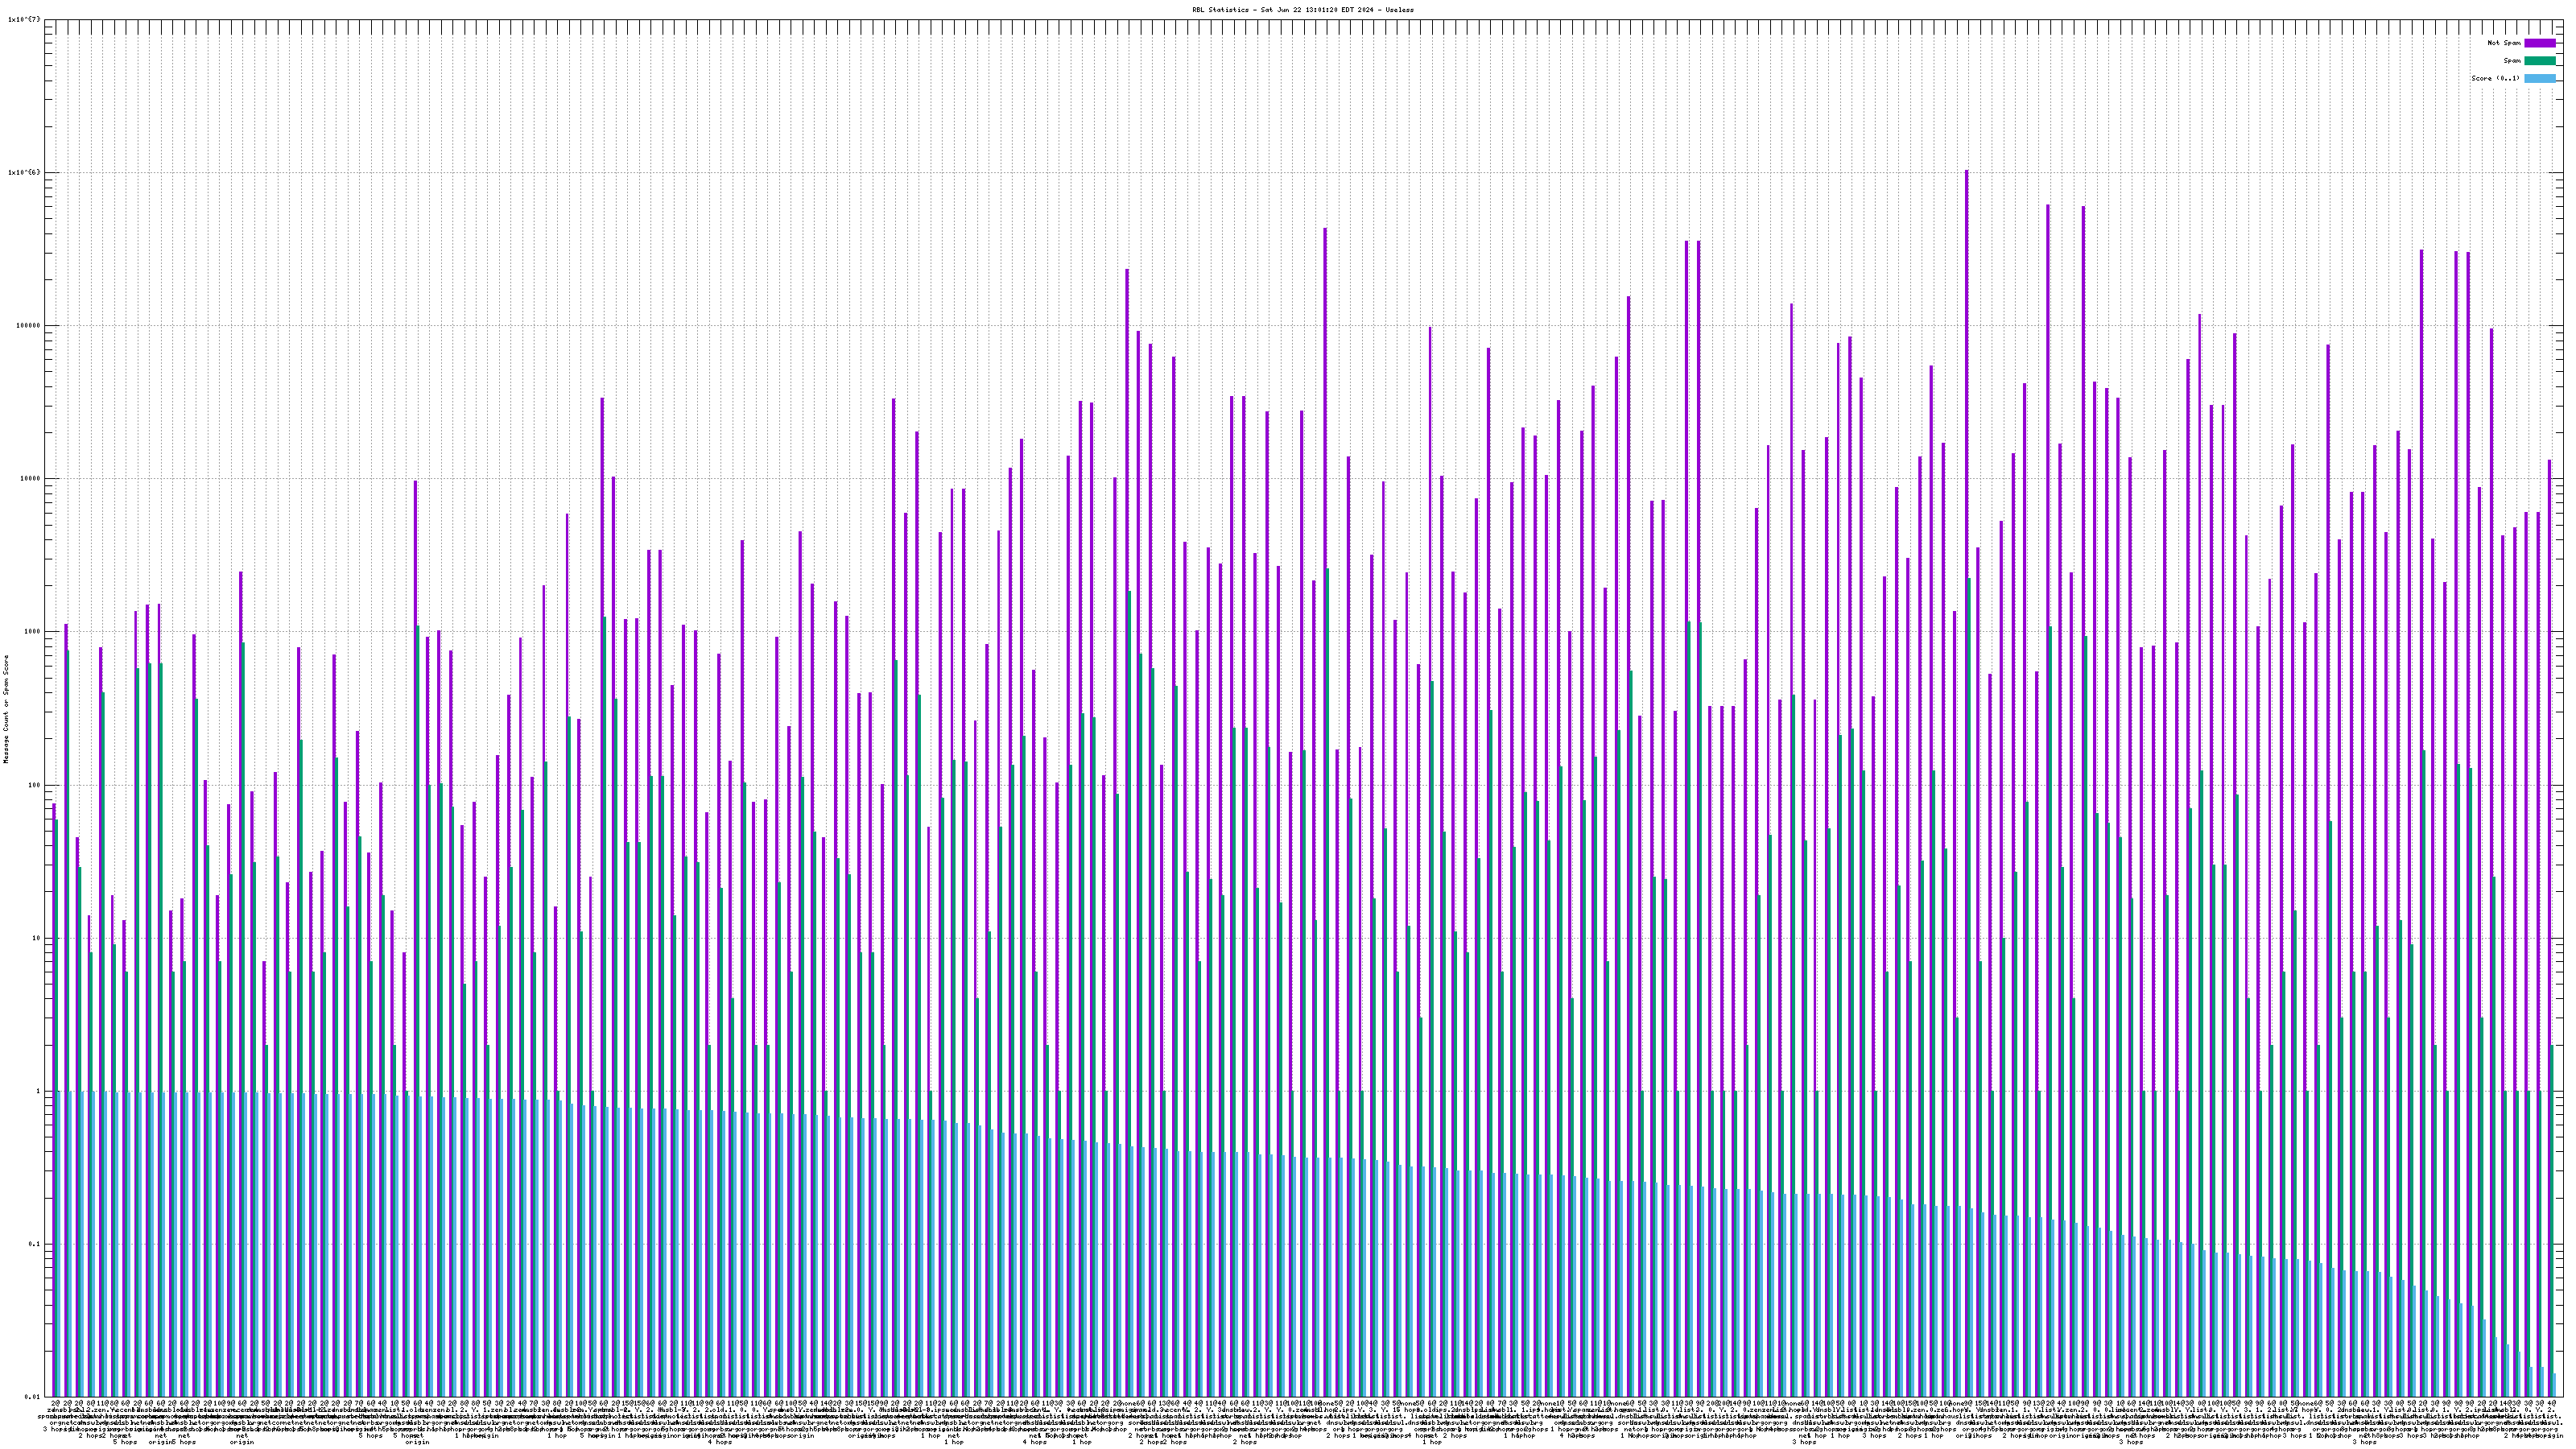This screenshot has height=1449, width=2576.
Task: Click the '0.01' y-axis tick label
Action: coord(32,1397)
